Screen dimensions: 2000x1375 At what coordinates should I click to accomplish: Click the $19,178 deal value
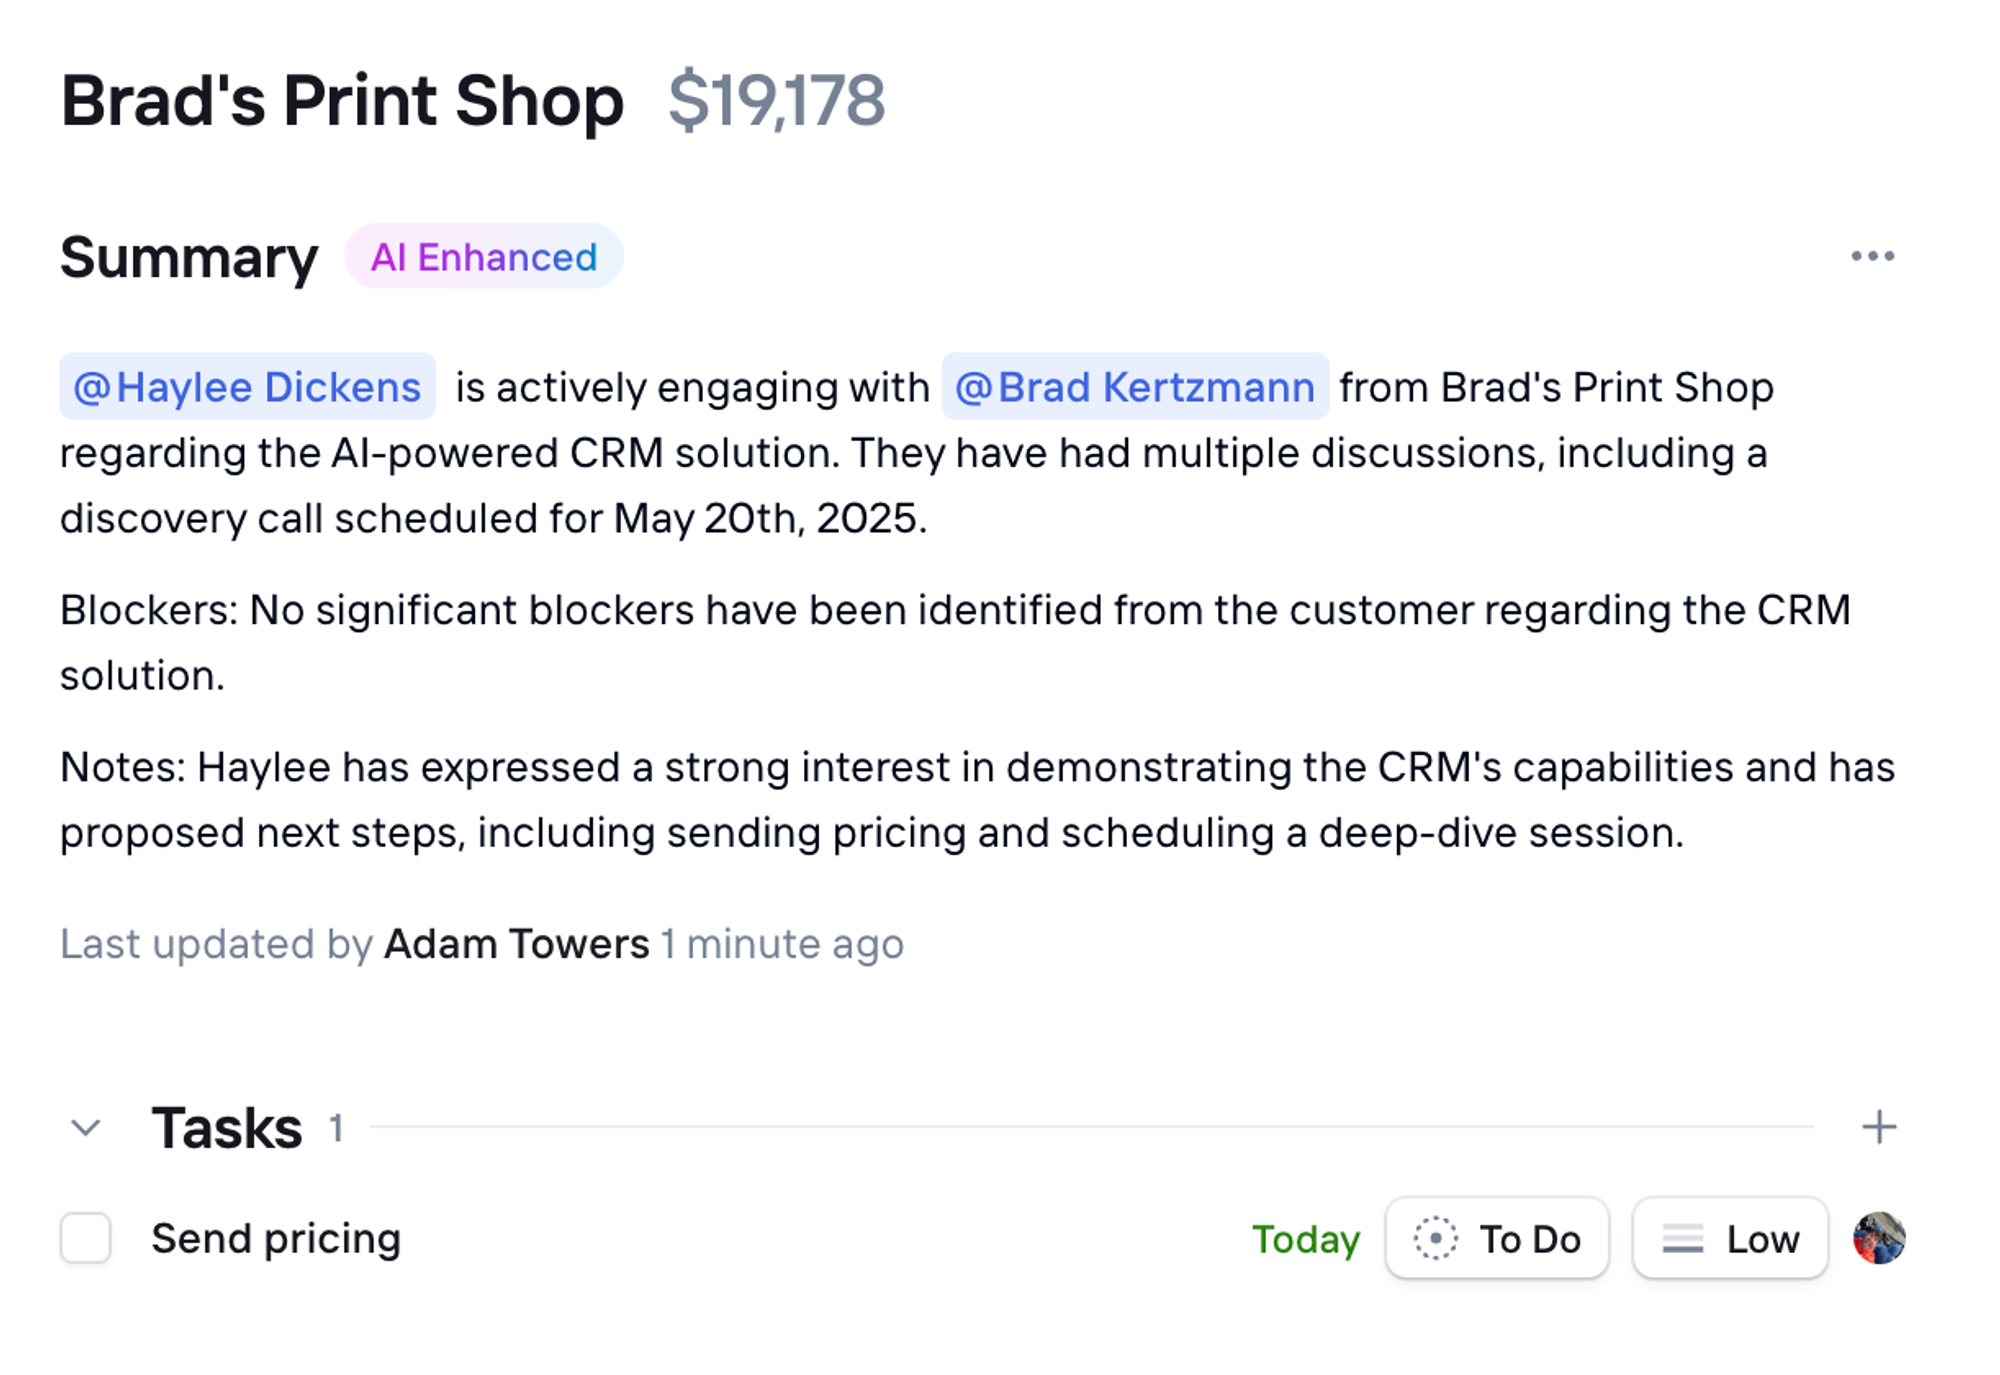[x=776, y=101]
